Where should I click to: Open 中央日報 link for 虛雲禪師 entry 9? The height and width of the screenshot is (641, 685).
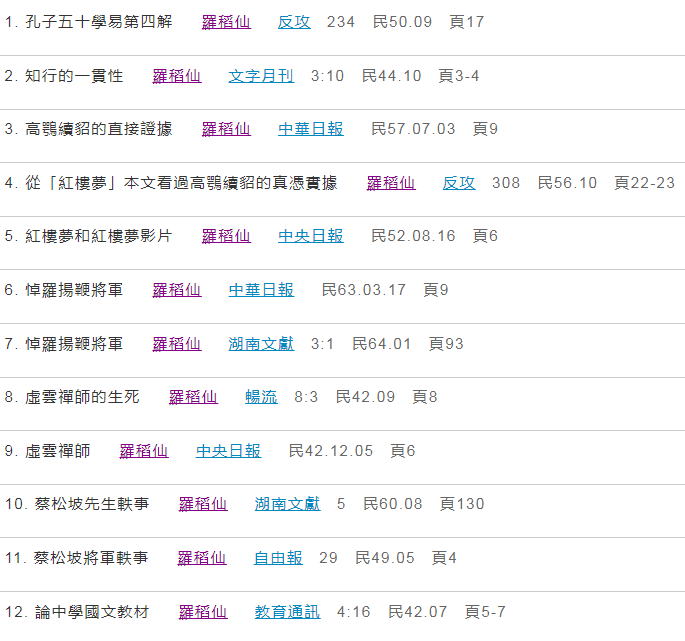coord(228,451)
